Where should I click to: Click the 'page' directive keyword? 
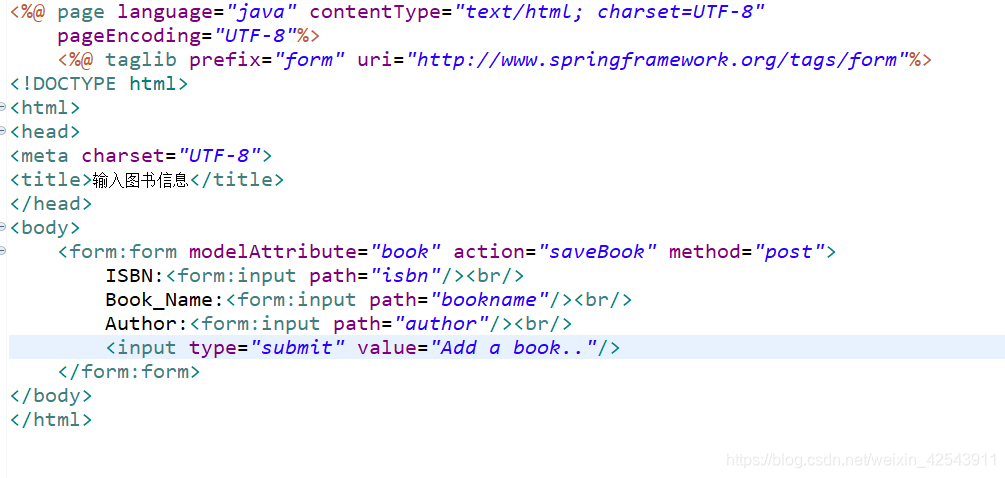pyautogui.click(x=81, y=12)
